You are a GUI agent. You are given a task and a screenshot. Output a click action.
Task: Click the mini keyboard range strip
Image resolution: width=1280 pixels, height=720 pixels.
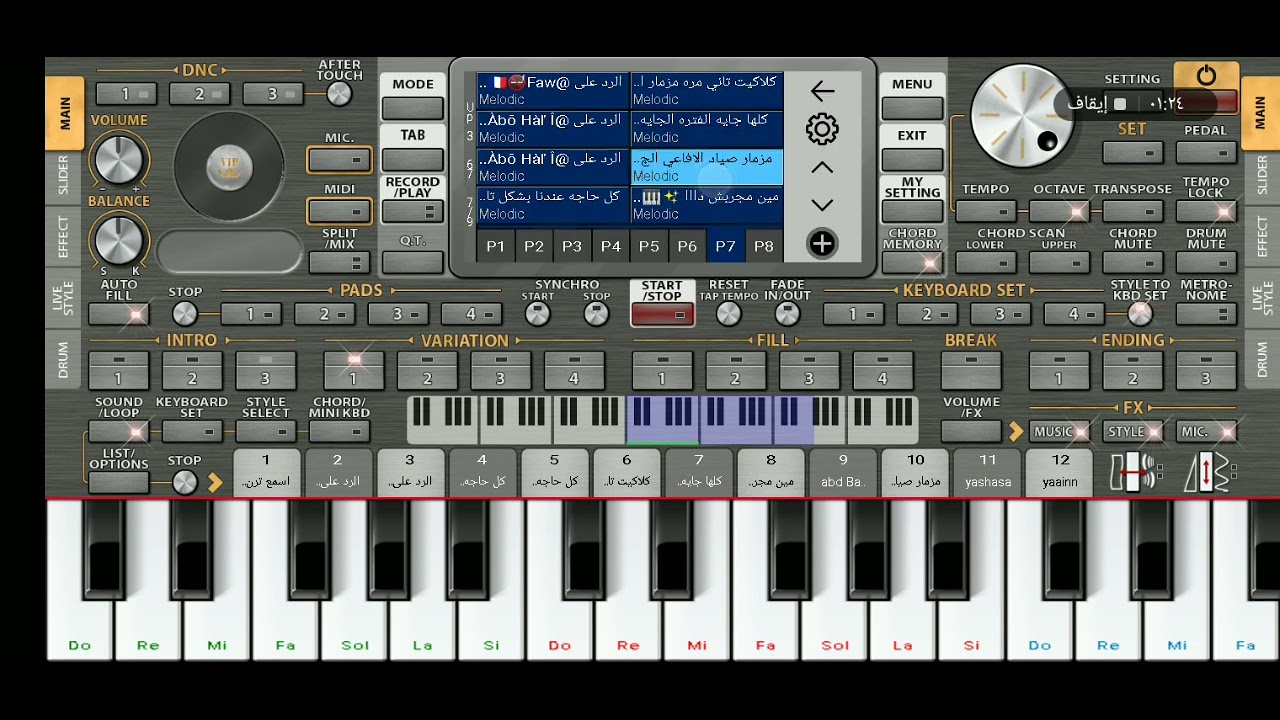(663, 420)
